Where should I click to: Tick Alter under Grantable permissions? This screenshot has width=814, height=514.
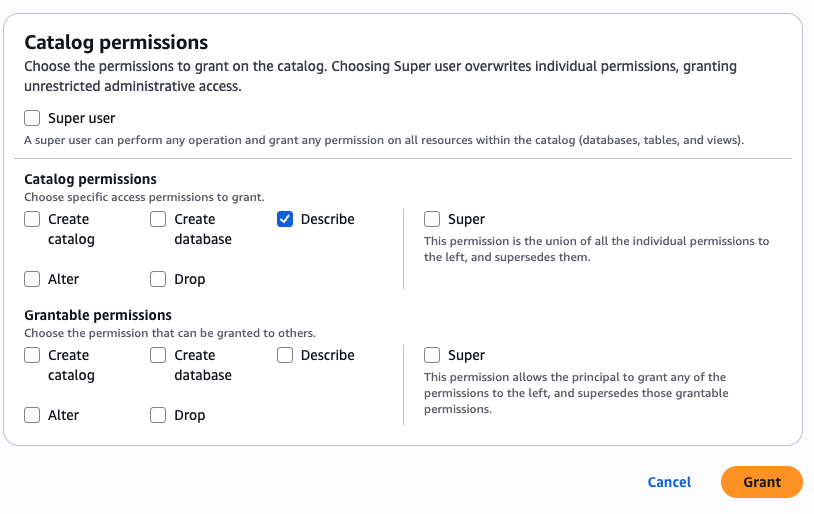33,415
